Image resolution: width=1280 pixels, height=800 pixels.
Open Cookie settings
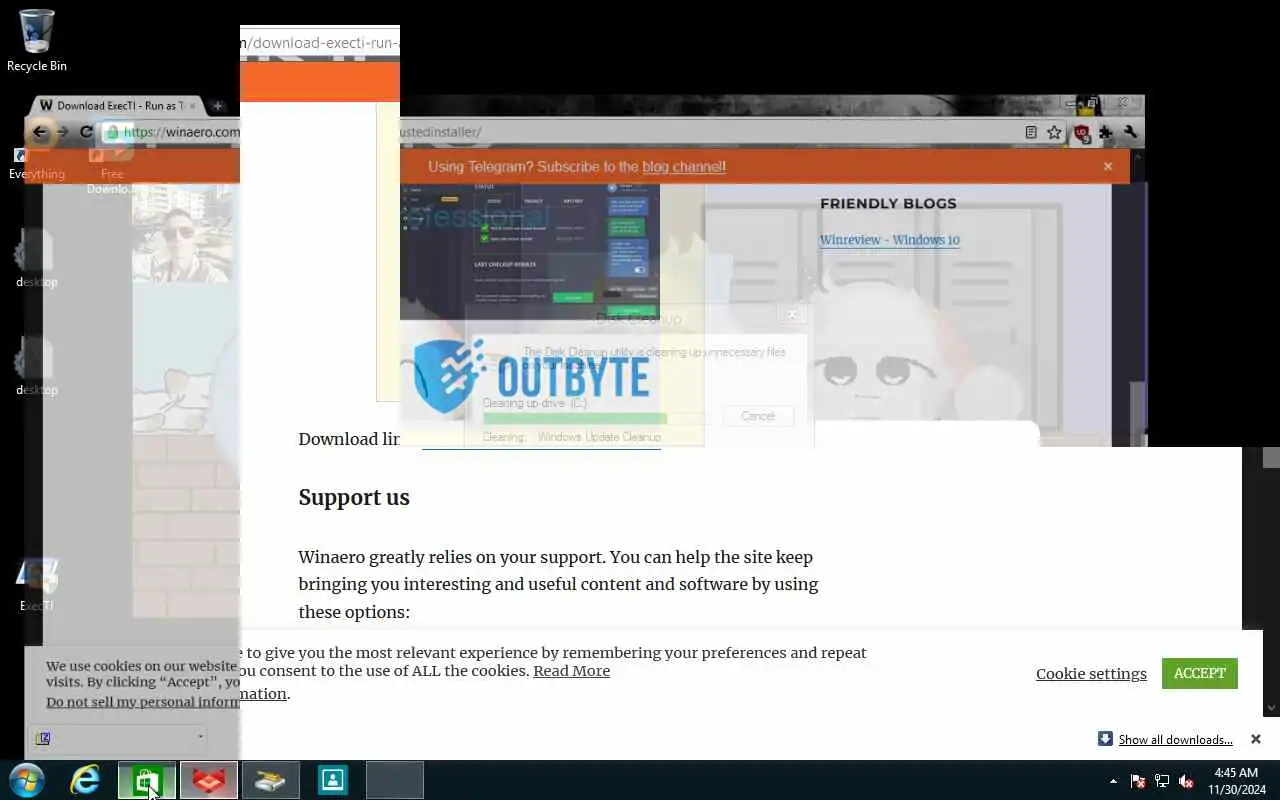pyautogui.click(x=1091, y=673)
